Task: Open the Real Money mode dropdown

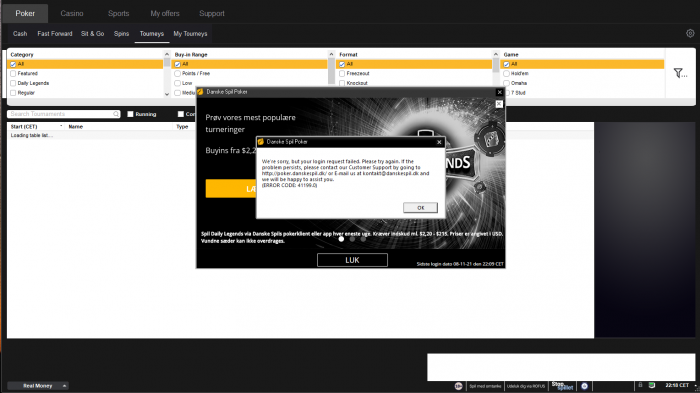Action: point(38,386)
